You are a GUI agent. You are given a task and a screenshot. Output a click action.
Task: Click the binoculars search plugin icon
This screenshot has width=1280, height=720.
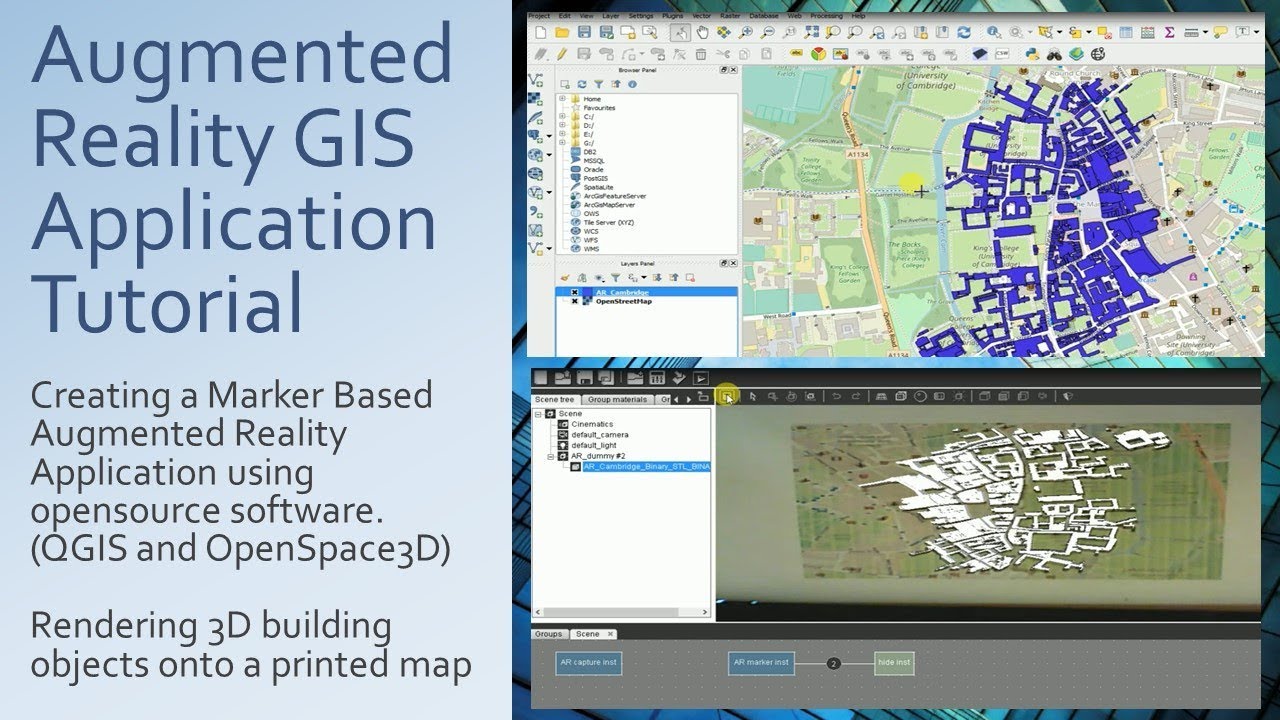(x=1054, y=54)
